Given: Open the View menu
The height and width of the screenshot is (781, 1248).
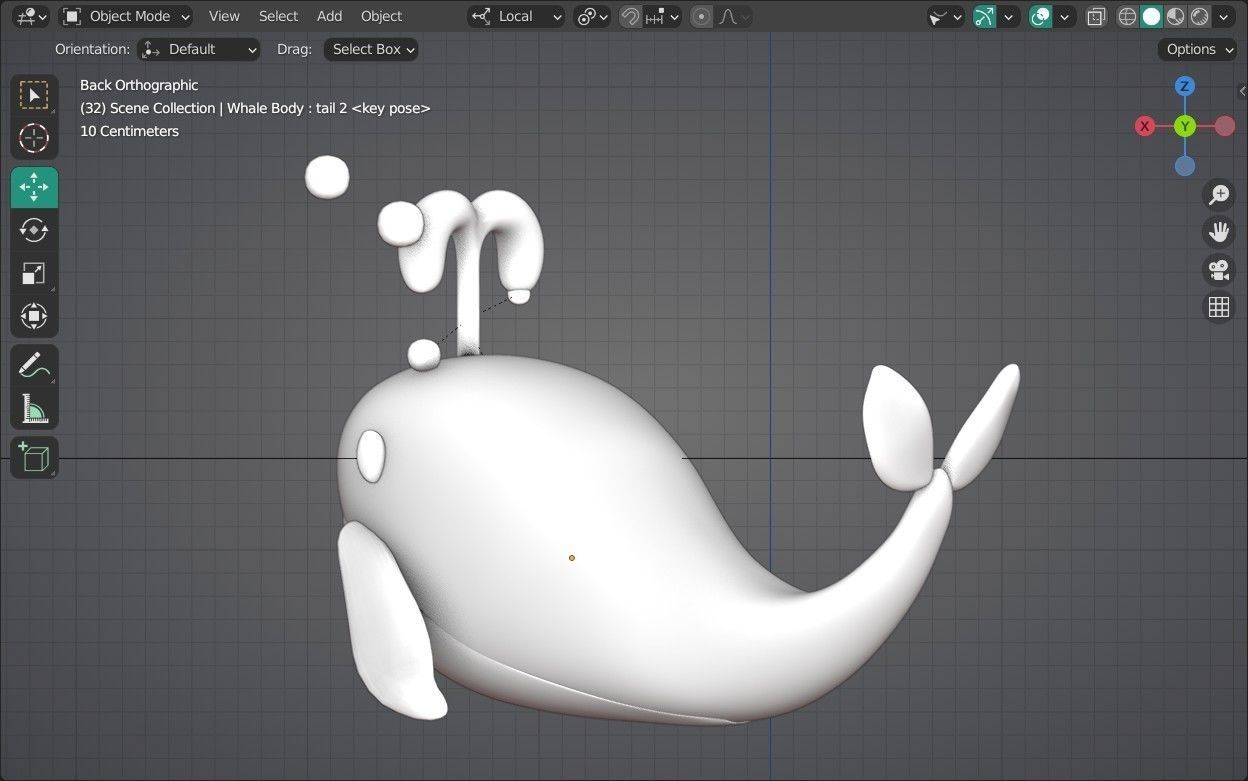Looking at the screenshot, I should point(224,16).
